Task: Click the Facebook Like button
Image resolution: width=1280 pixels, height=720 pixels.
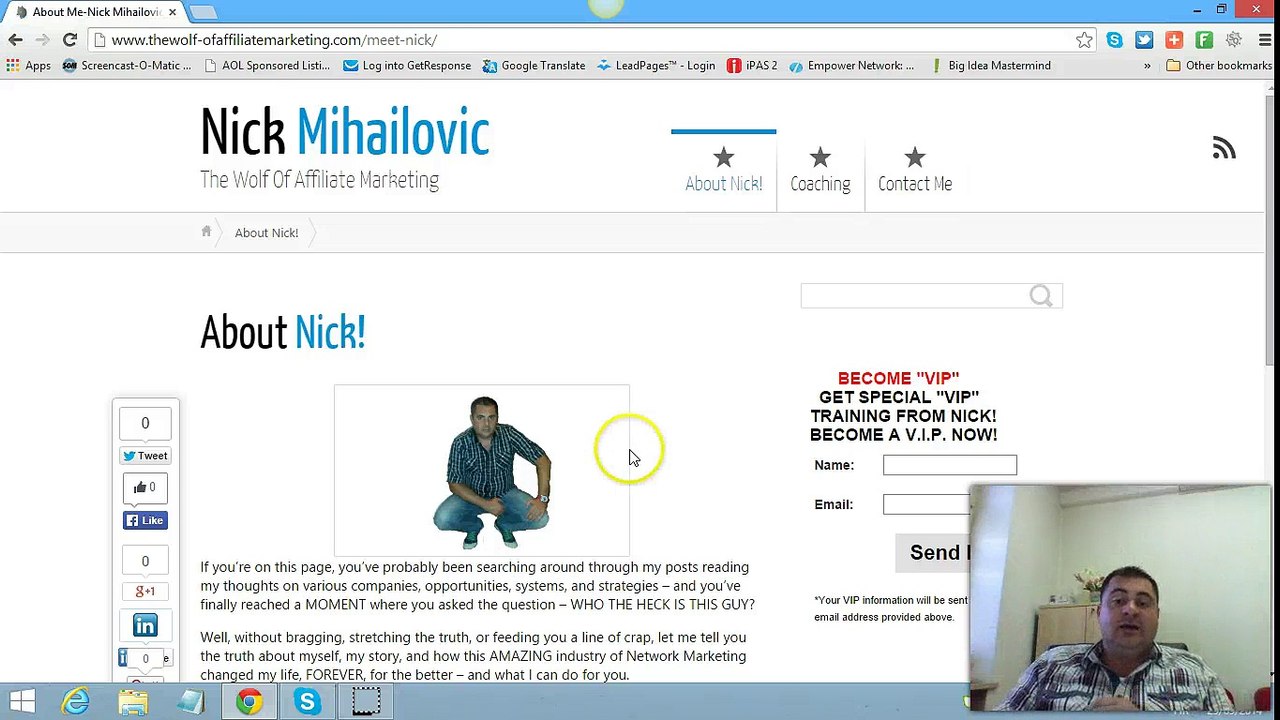Action: 145,520
